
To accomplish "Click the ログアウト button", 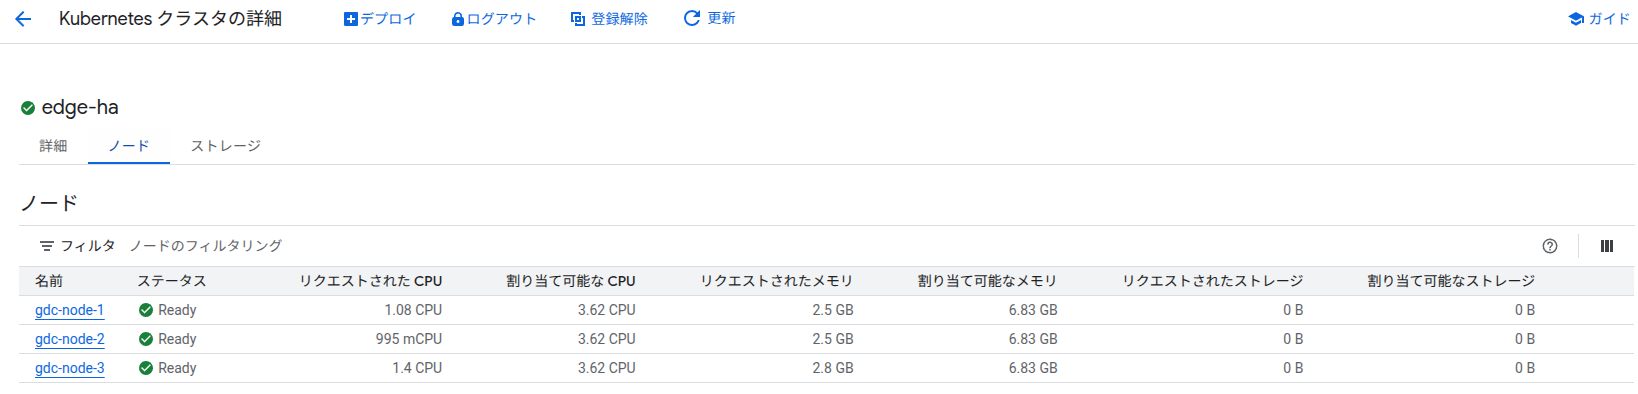I will (493, 19).
